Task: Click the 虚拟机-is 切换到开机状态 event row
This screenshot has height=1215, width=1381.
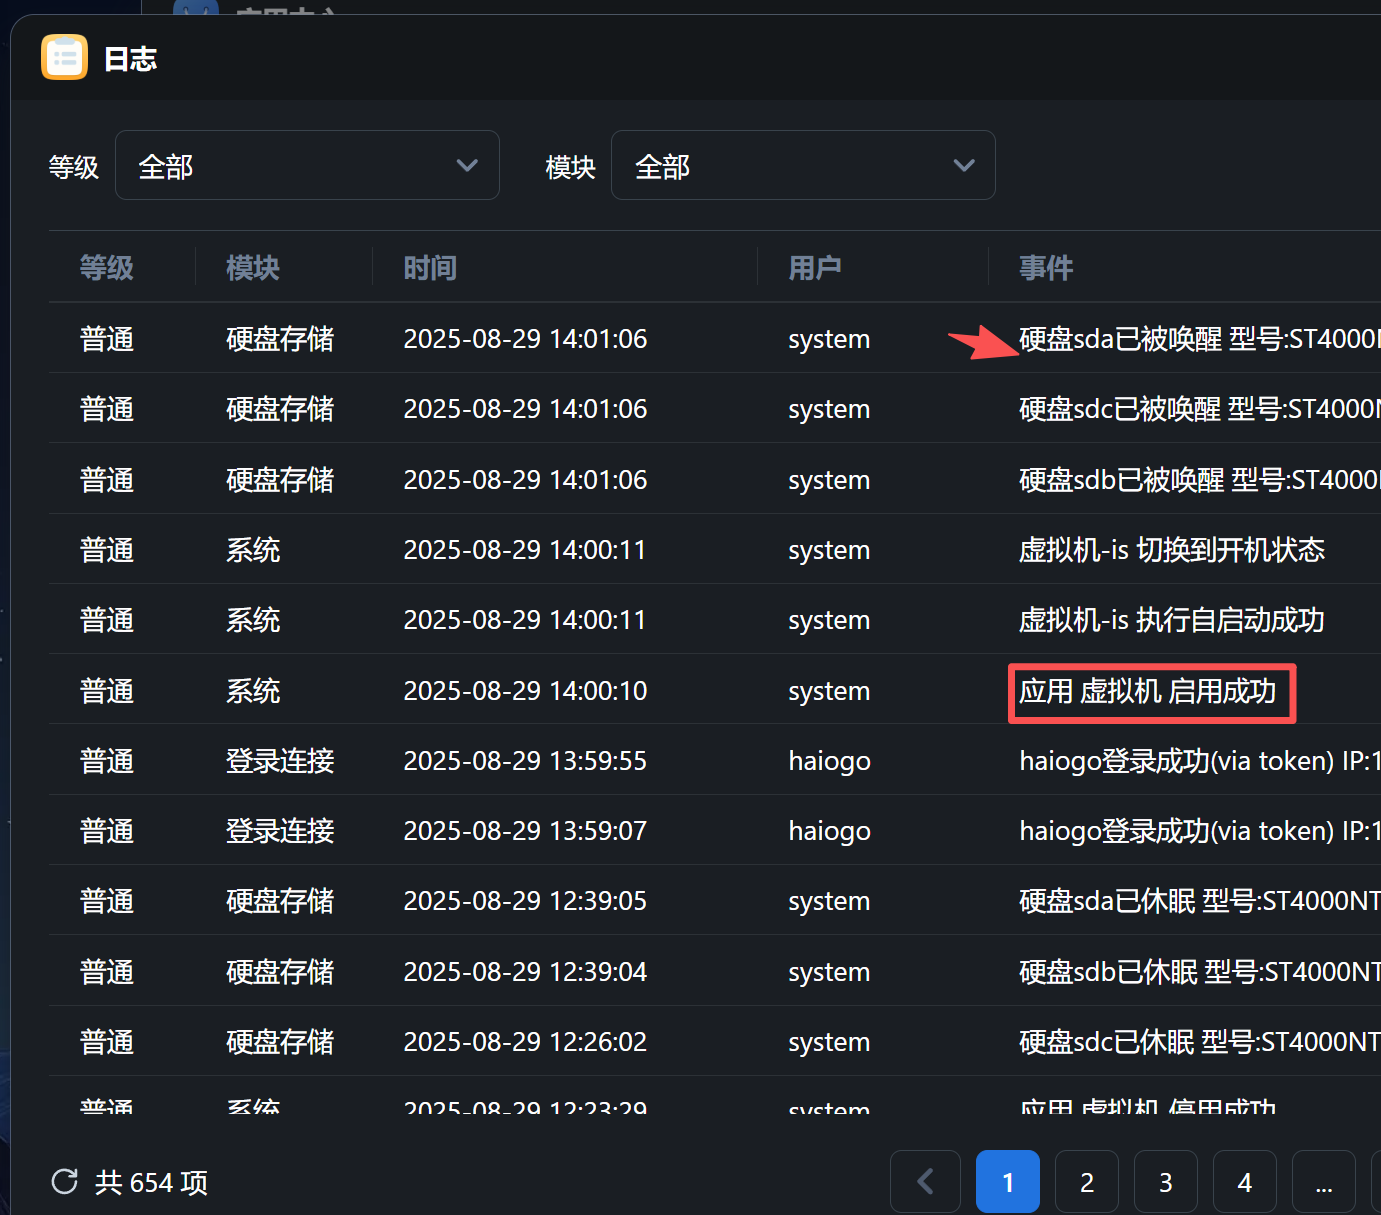Action: [x=1171, y=550]
